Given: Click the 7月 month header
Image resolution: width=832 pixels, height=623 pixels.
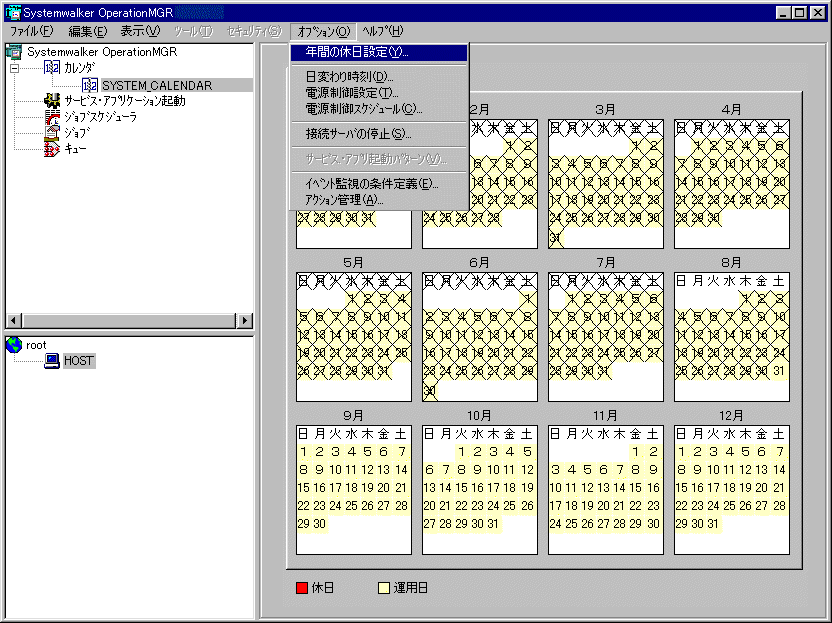Looking at the screenshot, I should (605, 263).
